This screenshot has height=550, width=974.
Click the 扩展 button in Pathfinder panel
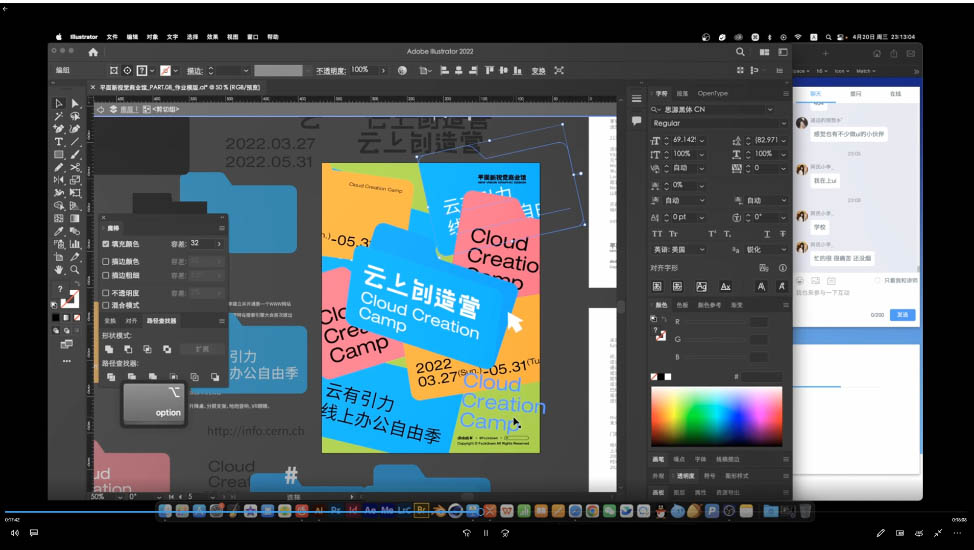tap(202, 349)
